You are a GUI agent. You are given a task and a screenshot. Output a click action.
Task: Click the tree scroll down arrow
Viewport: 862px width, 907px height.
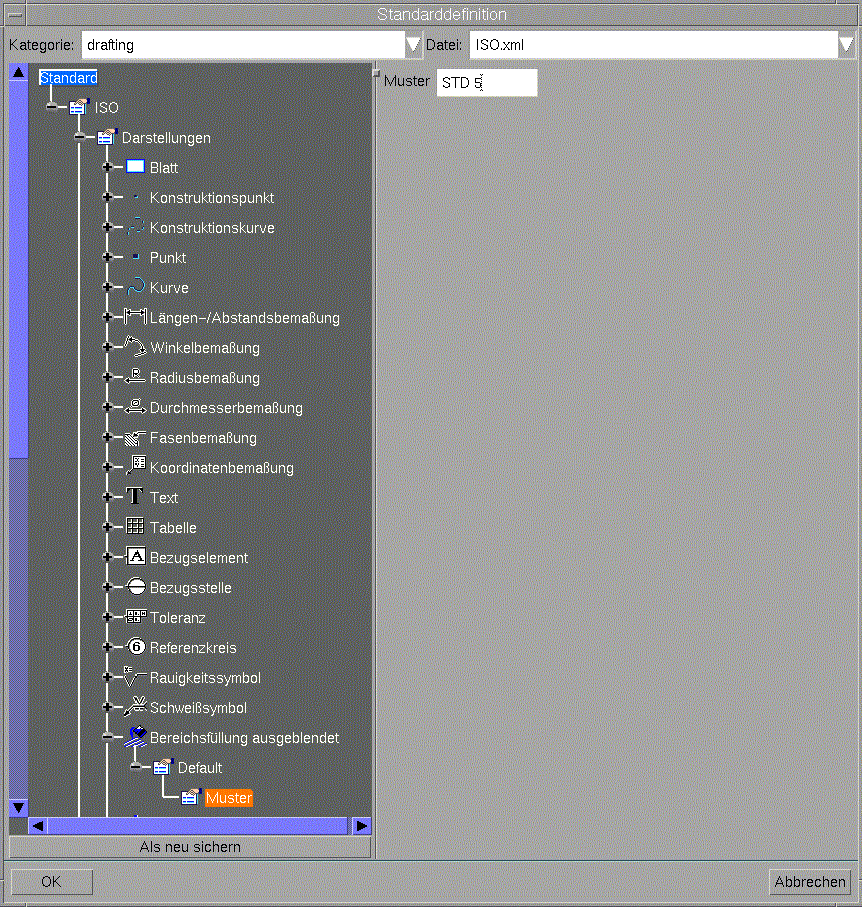[19, 808]
